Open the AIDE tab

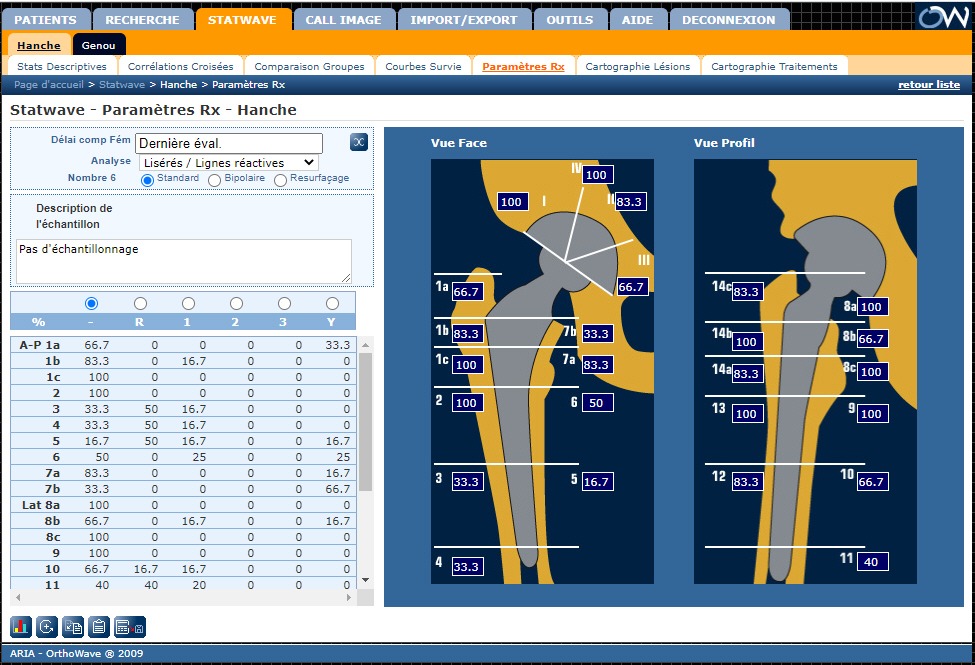click(x=638, y=20)
